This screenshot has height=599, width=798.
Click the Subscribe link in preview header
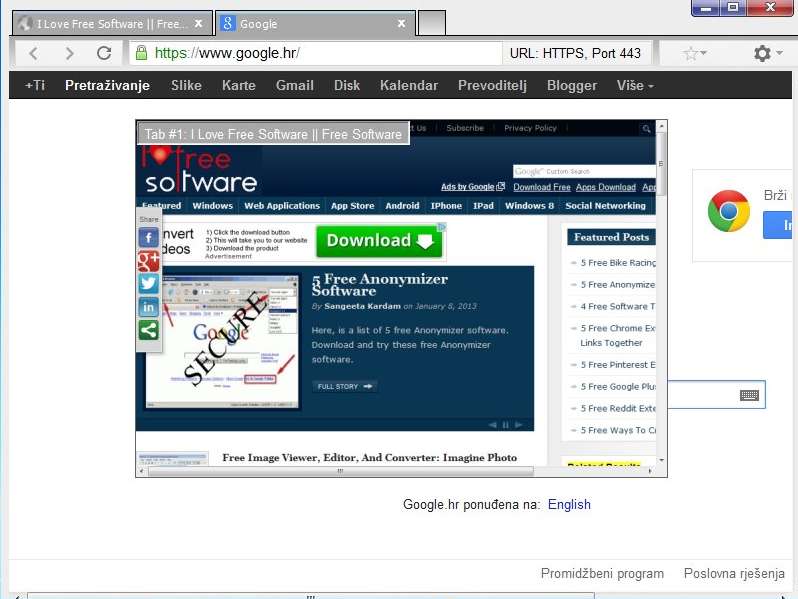pyautogui.click(x=465, y=128)
